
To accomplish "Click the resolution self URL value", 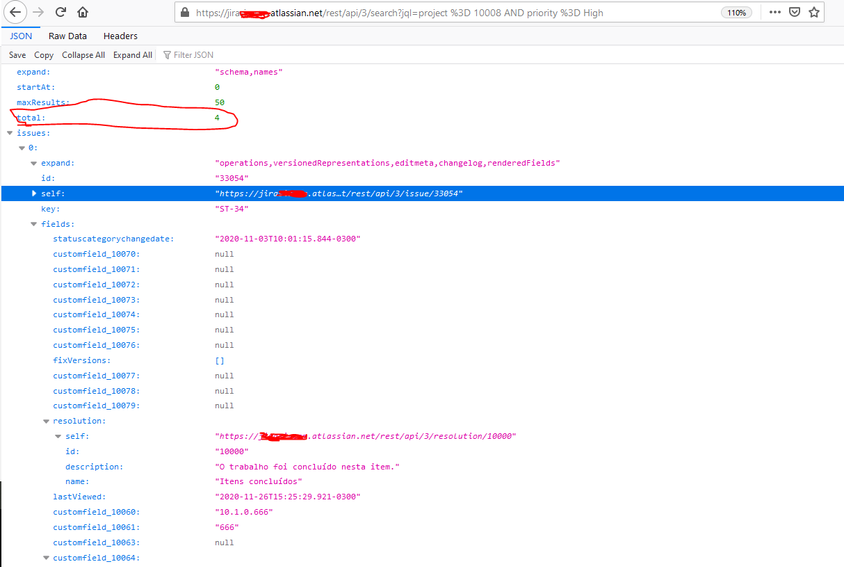I will [365, 436].
